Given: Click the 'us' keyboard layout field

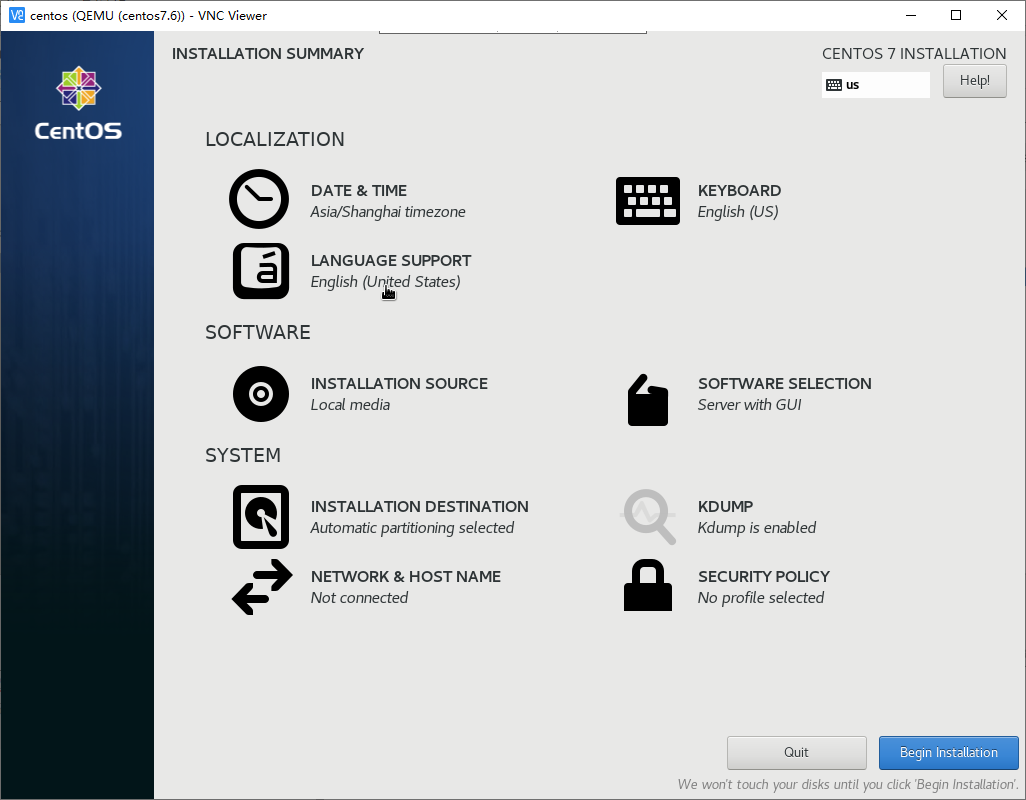Looking at the screenshot, I should click(x=876, y=85).
